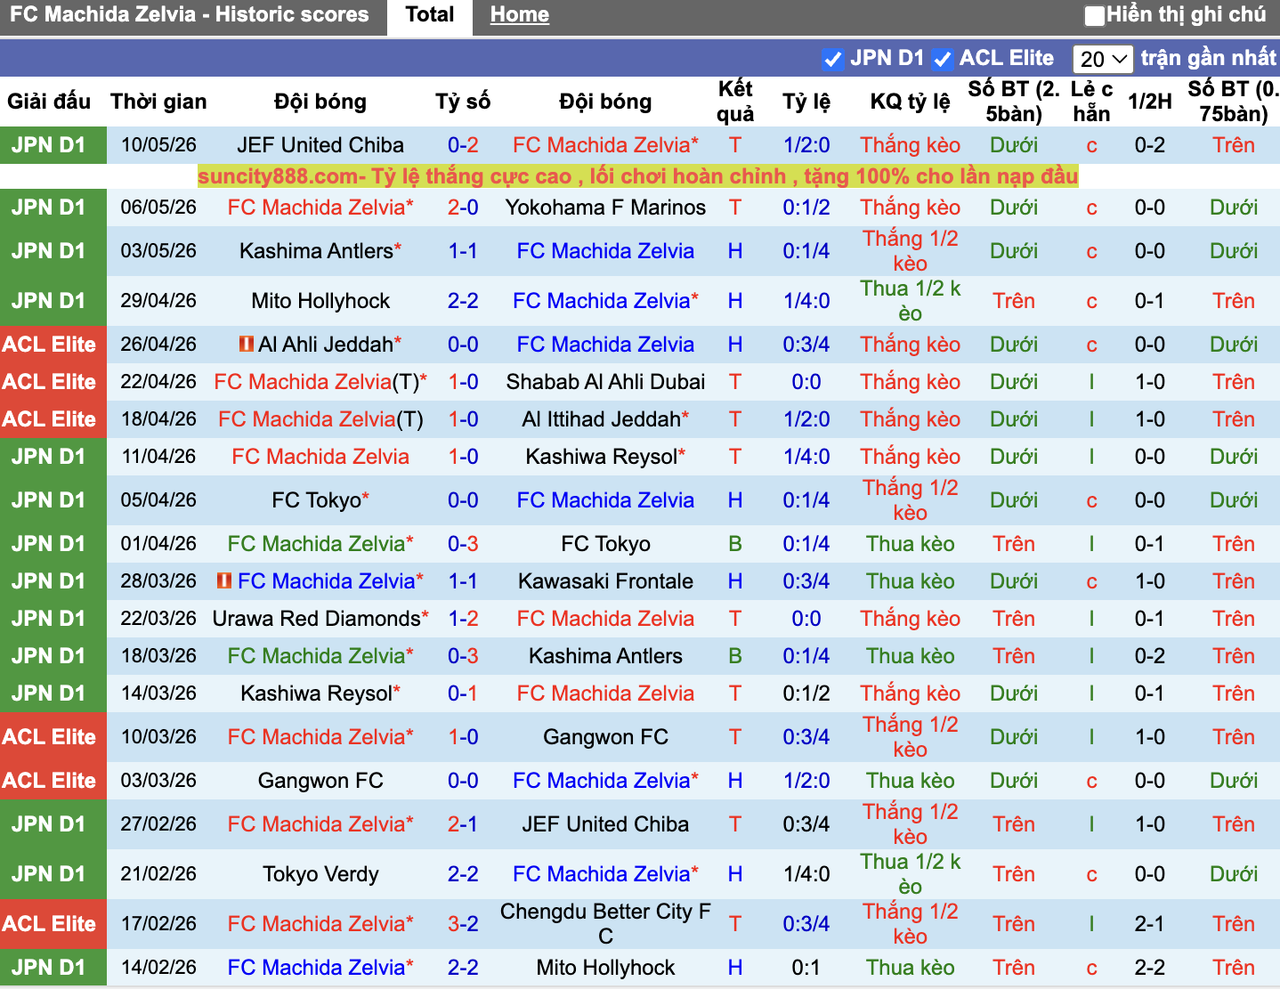Open FC Tokyo in the 01/04/26 match

[x=605, y=544]
